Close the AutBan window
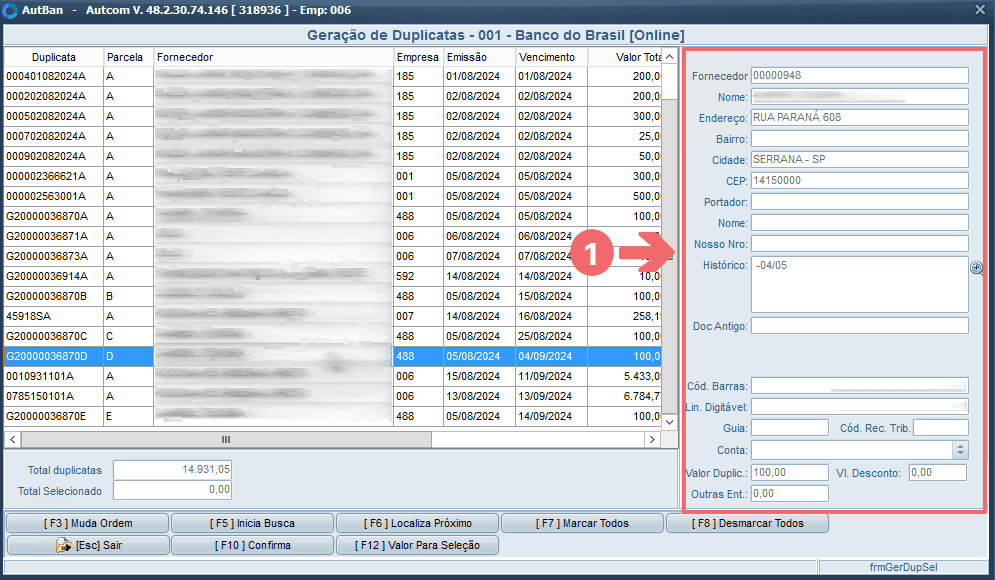The image size is (995, 580). pyautogui.click(x=980, y=10)
